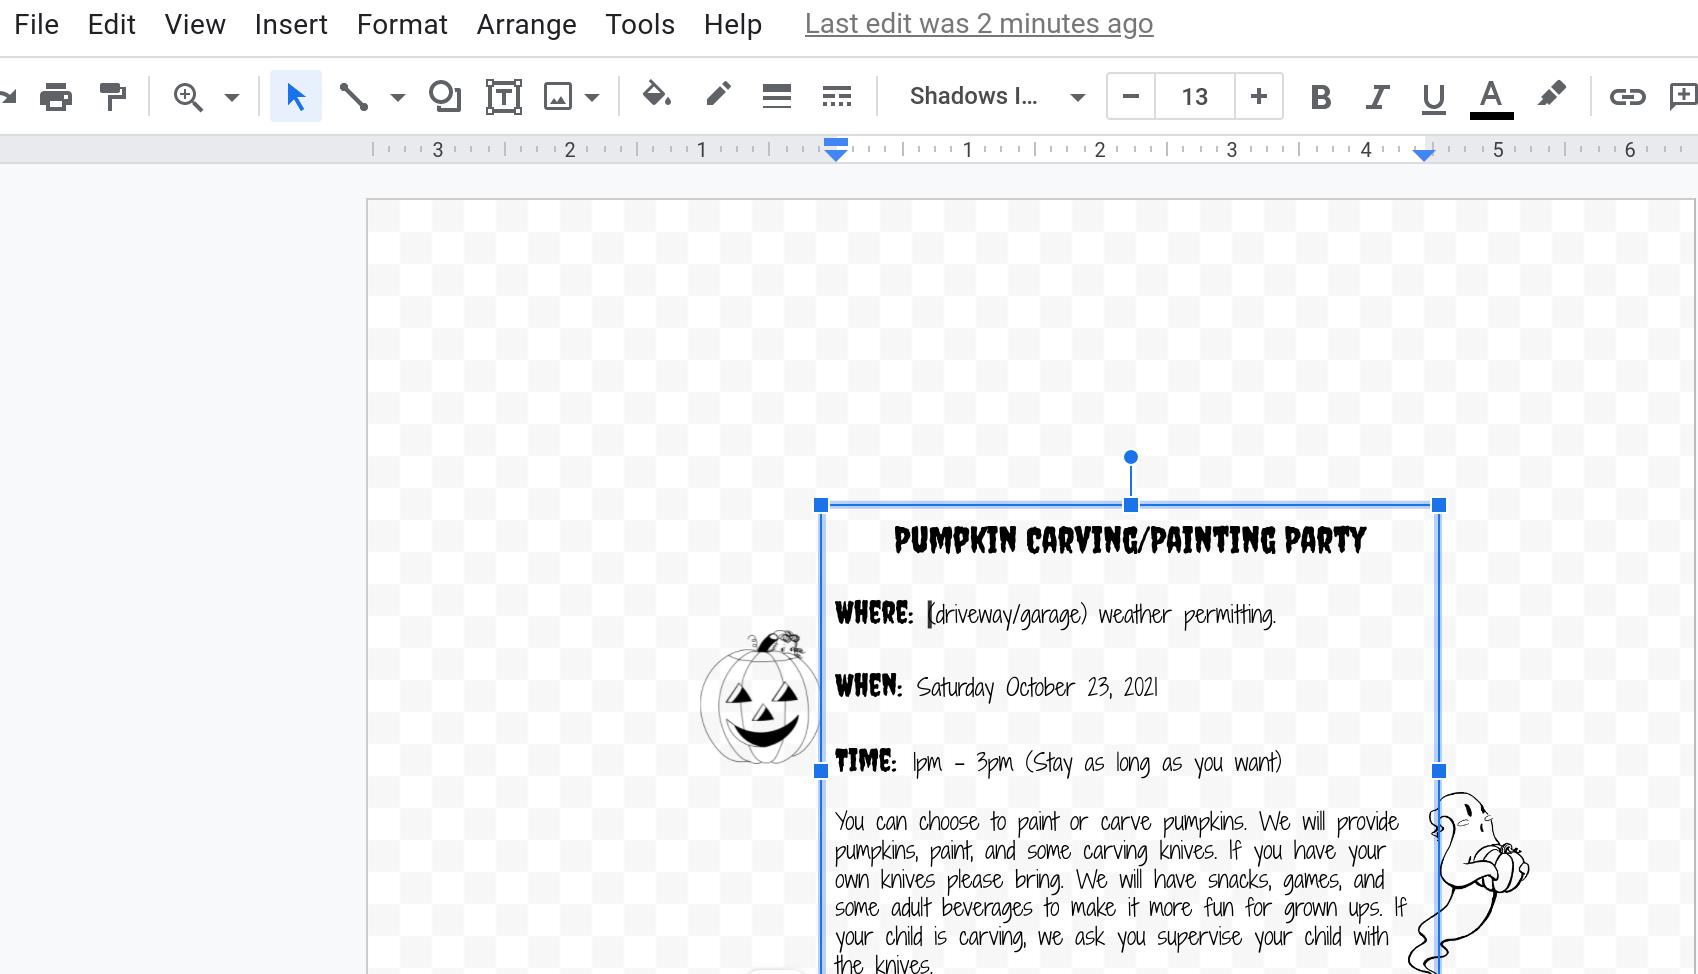Click the right-middle text box resize handle

tap(1439, 771)
